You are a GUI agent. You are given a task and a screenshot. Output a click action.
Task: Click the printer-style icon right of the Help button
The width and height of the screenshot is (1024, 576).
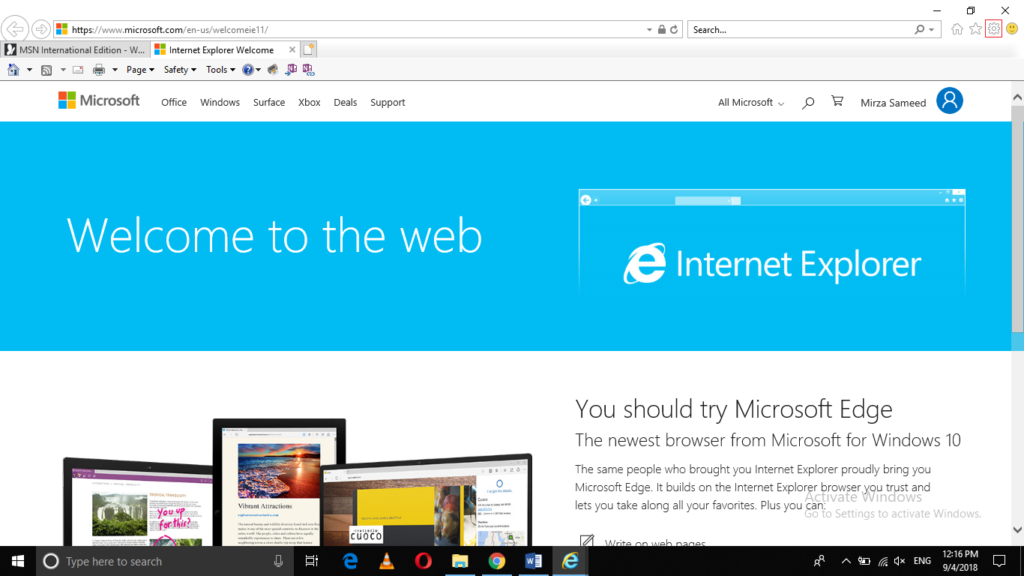click(x=273, y=69)
